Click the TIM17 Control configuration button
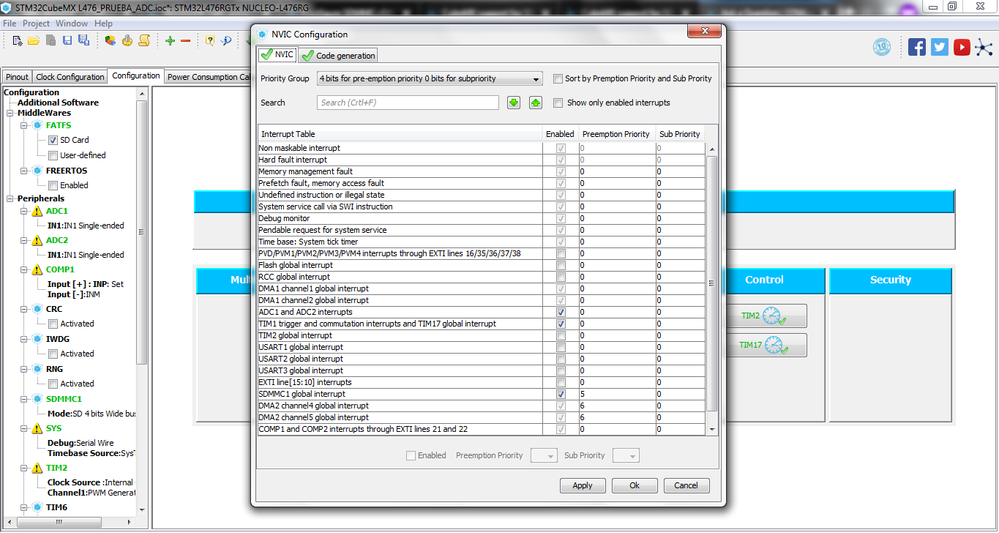 (x=762, y=345)
